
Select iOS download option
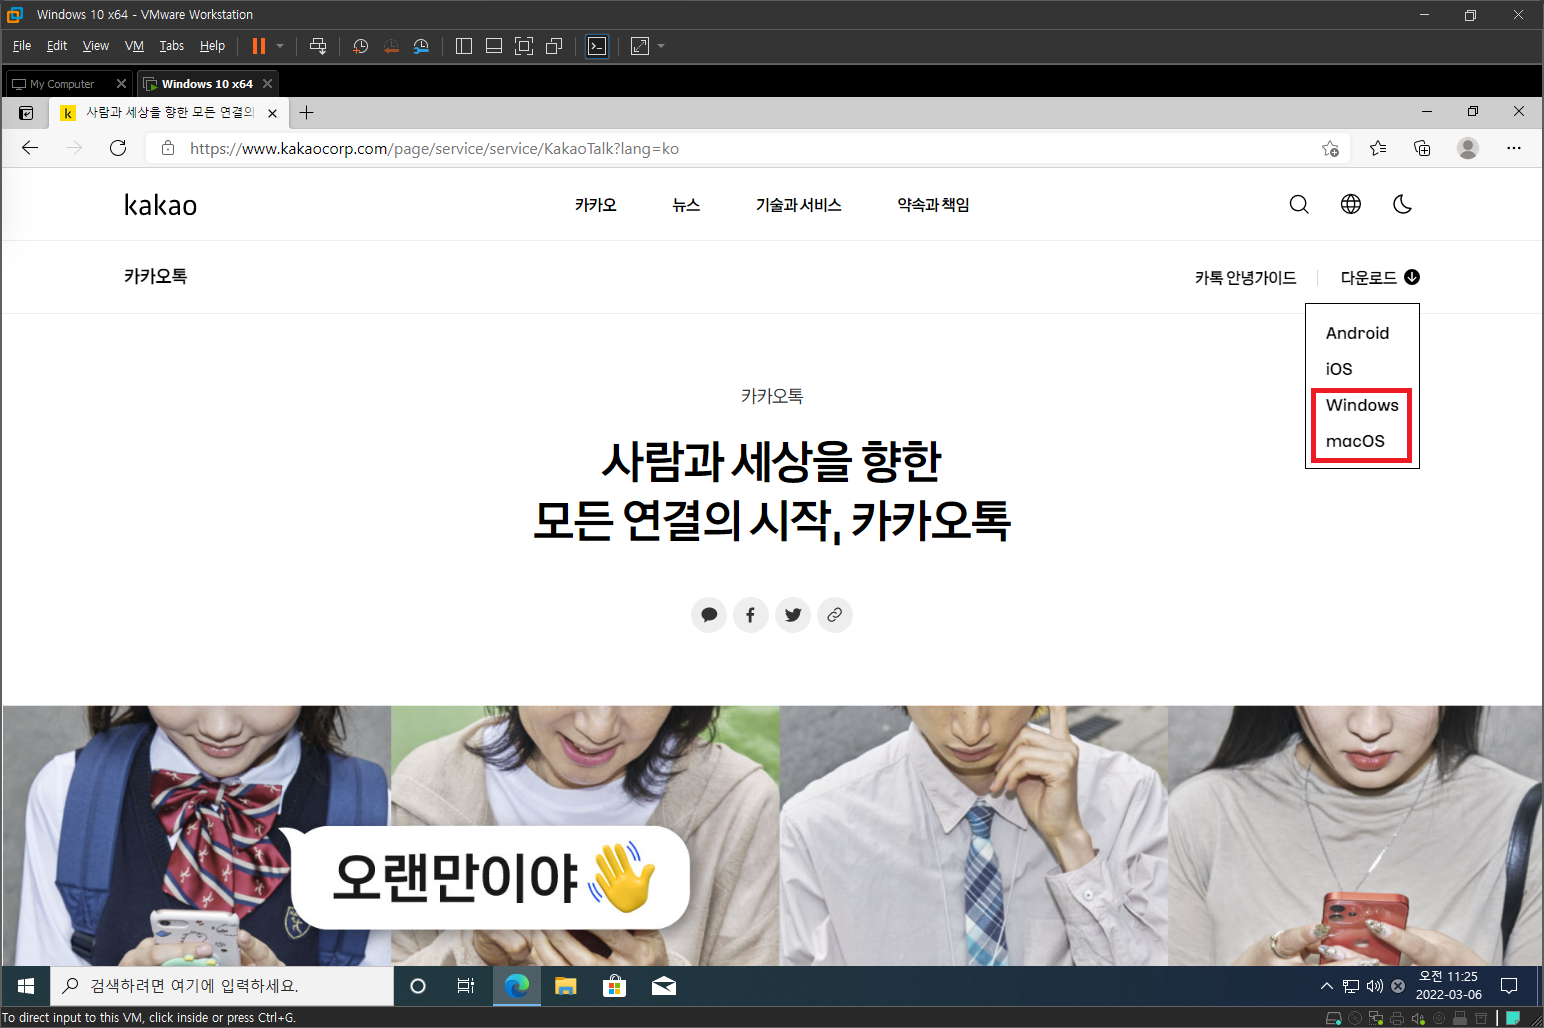click(1339, 369)
